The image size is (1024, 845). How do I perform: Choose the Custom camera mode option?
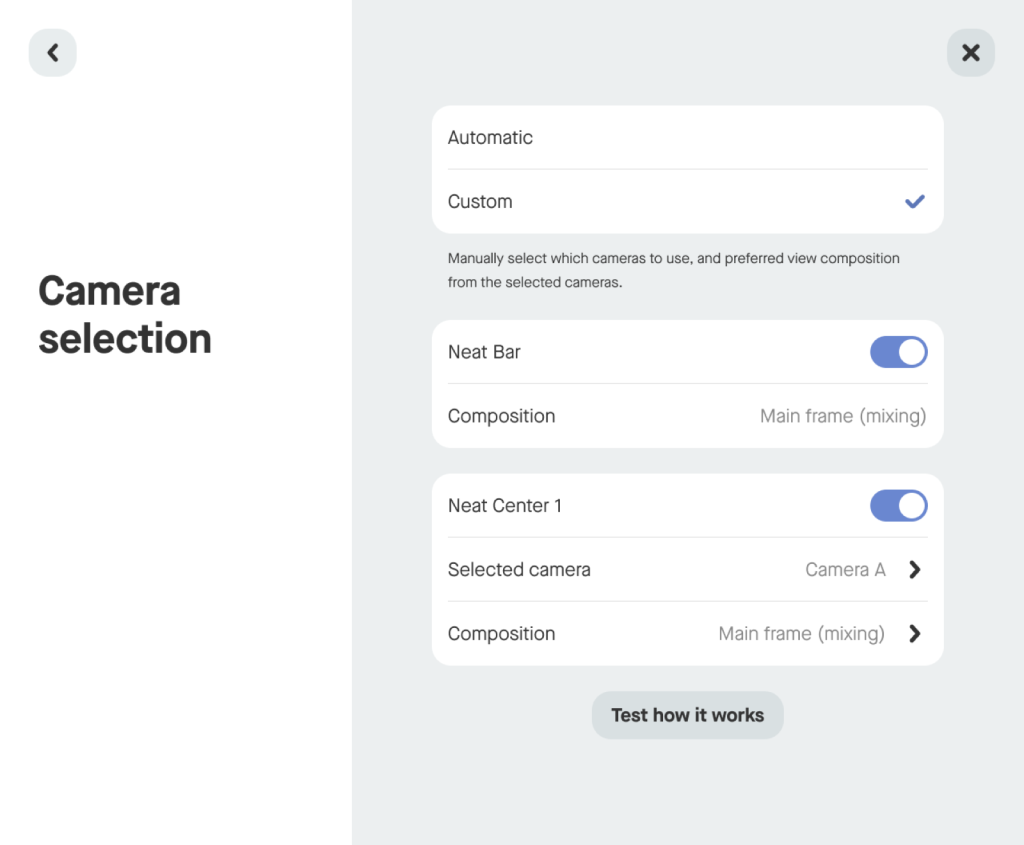[x=480, y=202]
